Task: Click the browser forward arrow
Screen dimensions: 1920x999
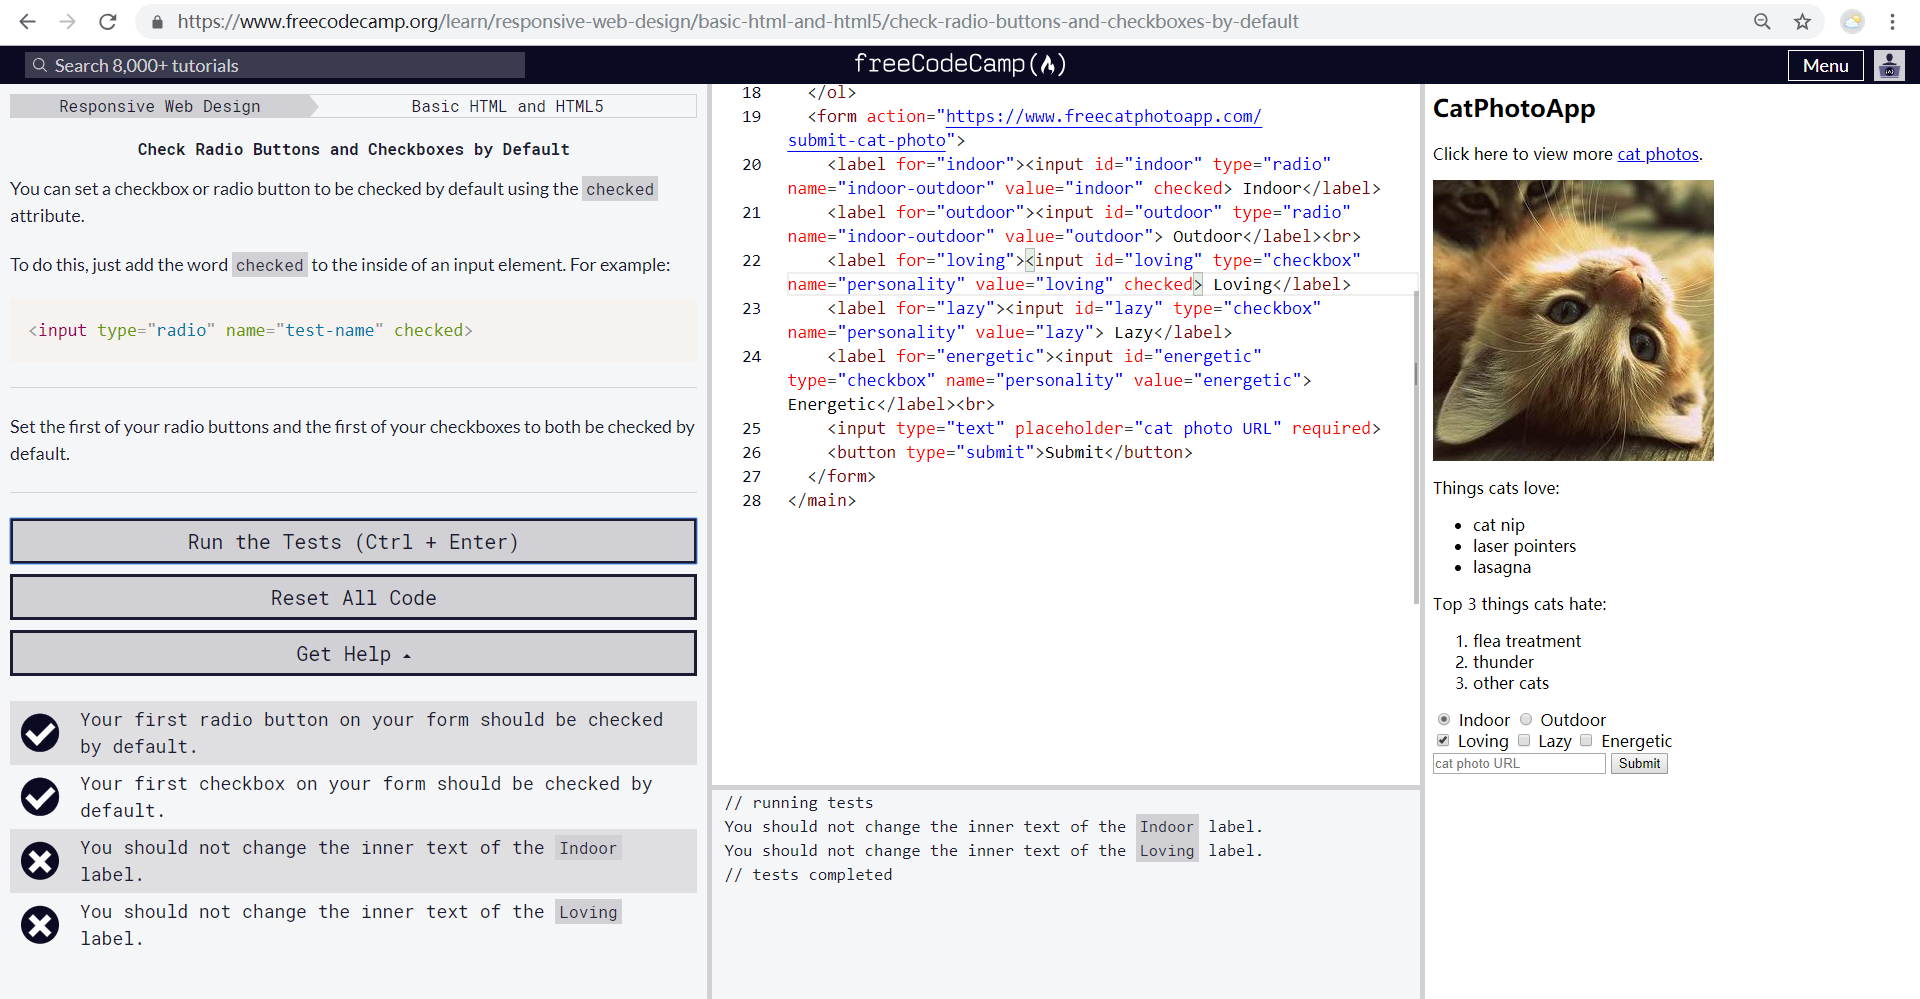Action: tap(68, 21)
